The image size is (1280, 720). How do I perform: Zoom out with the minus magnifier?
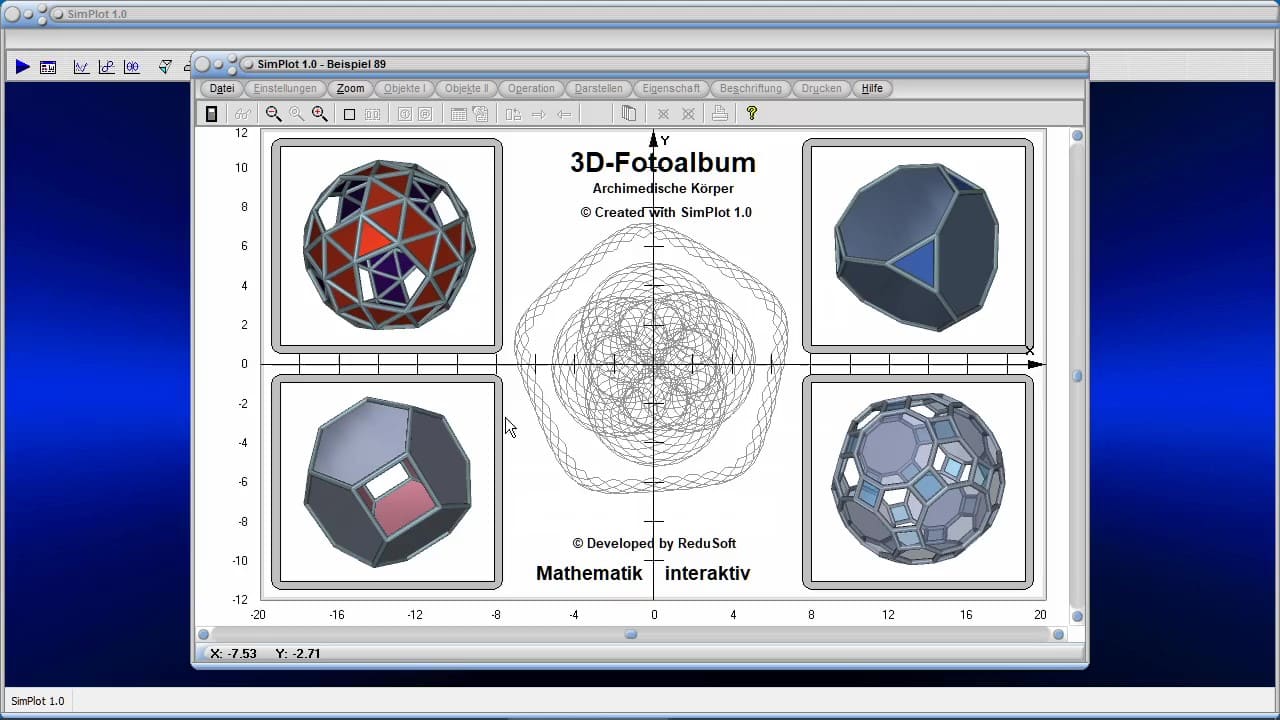click(x=273, y=114)
